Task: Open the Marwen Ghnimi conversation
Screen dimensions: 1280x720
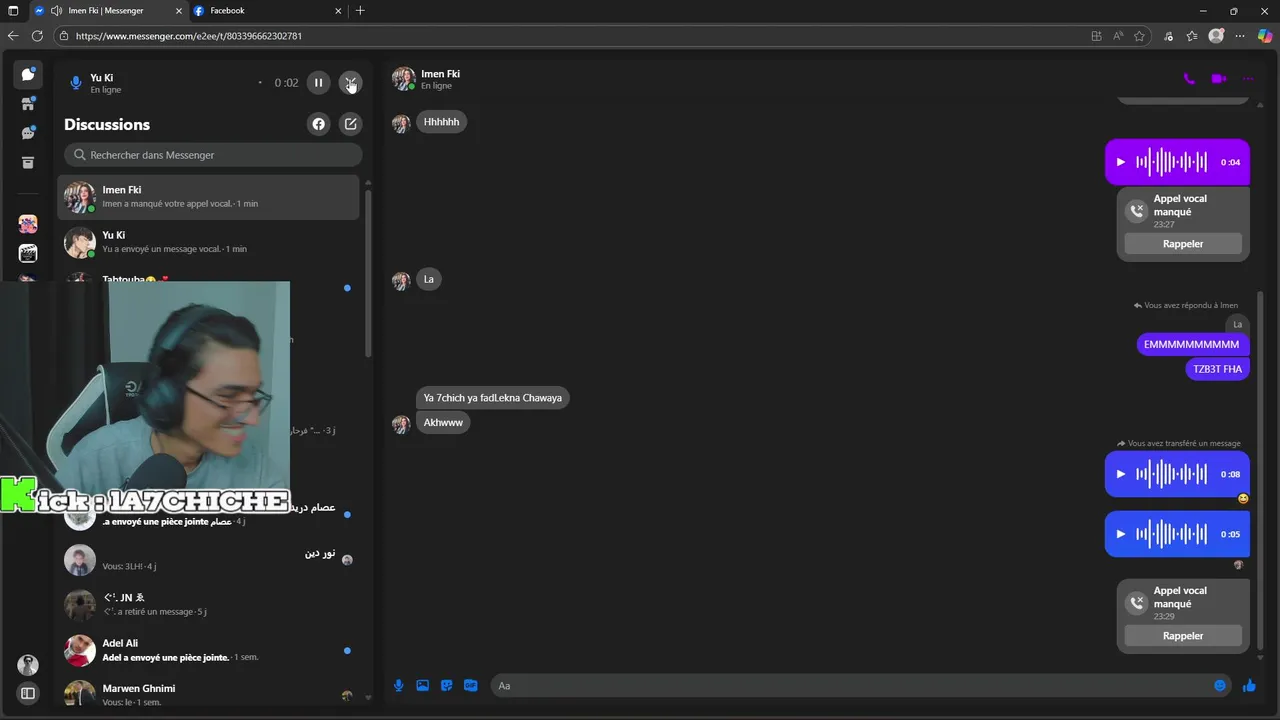Action: click(x=208, y=695)
